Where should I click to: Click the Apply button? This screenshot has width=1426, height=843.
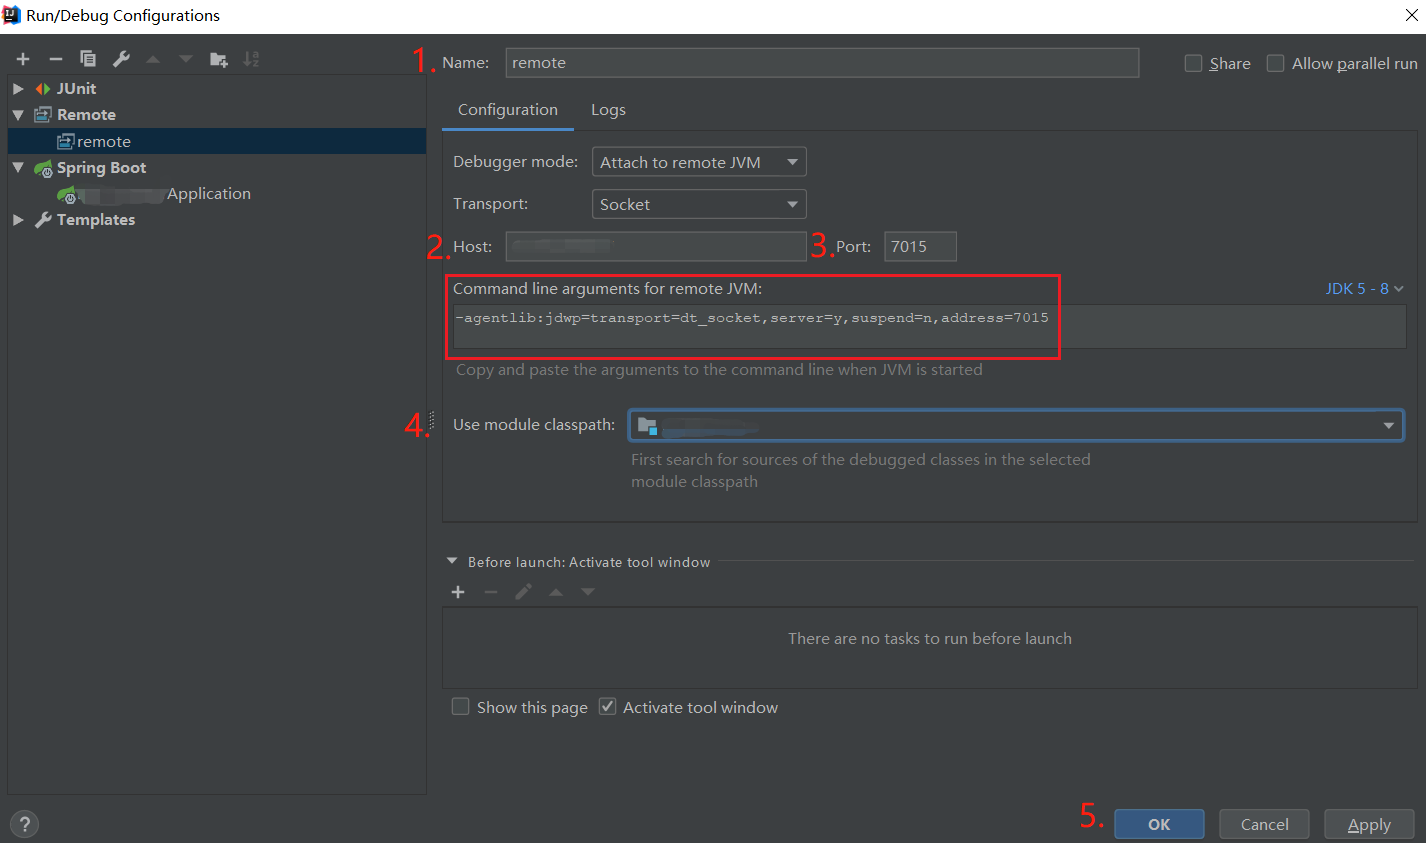point(1369,824)
